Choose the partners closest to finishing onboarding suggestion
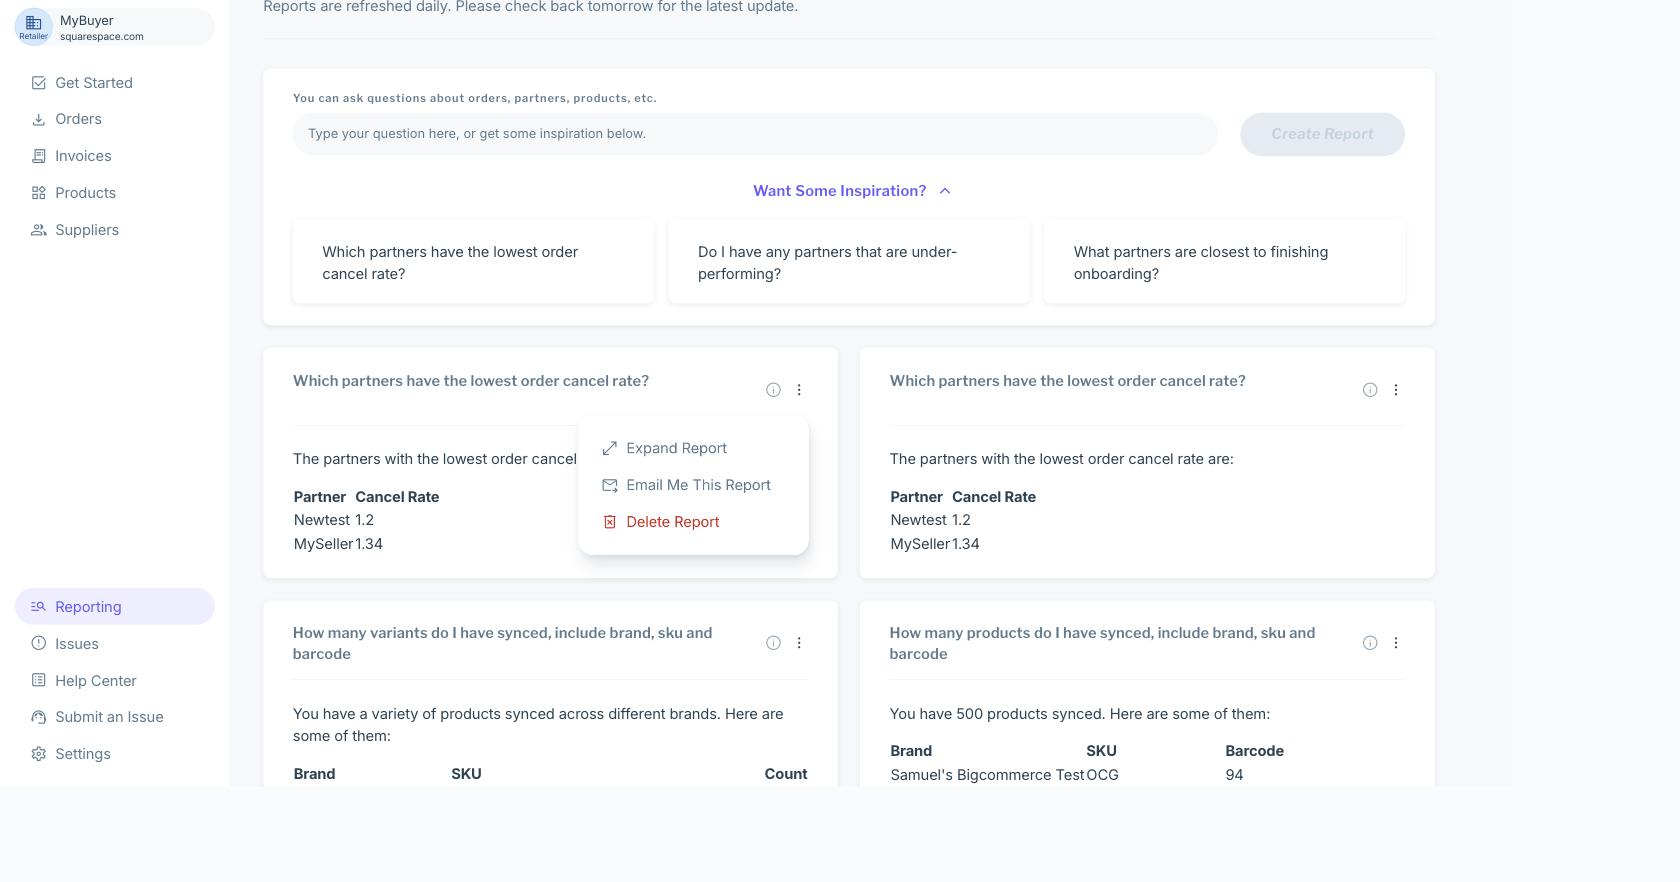Image resolution: width=1680 pixels, height=882 pixels. pyautogui.click(x=1224, y=263)
